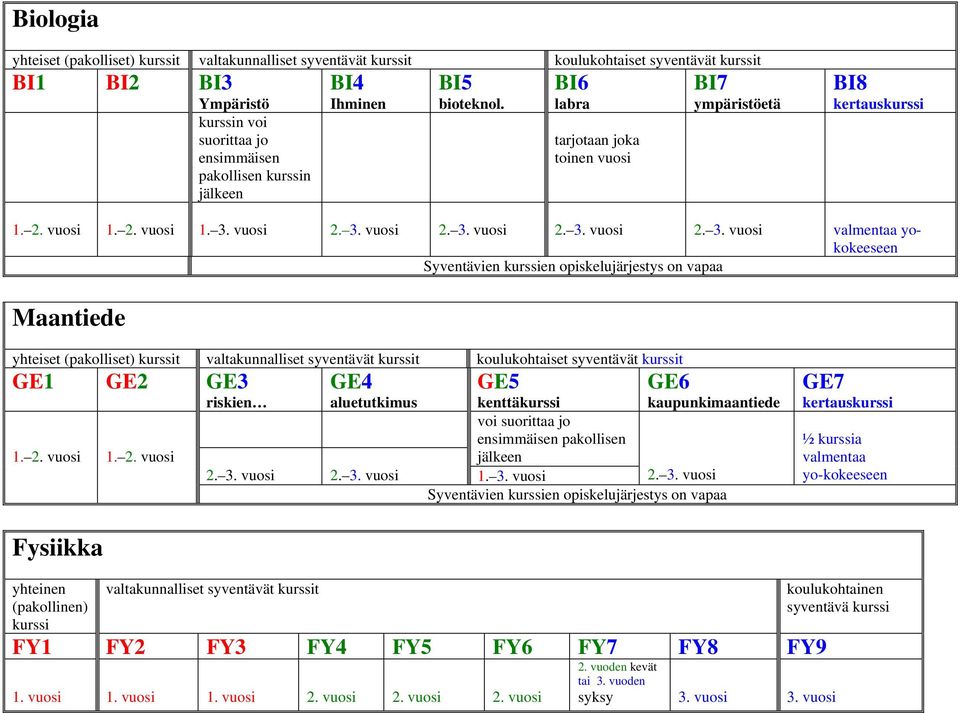The height and width of the screenshot is (713, 960).
Task: Click the Maantiede table heading
Action: point(69,318)
